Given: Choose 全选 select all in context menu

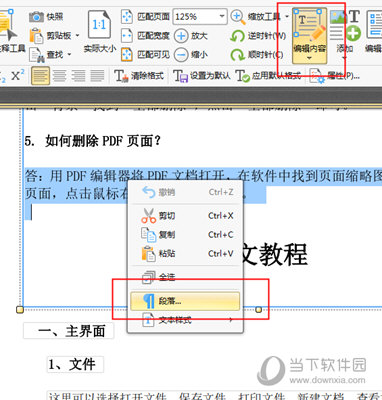Looking at the screenshot, I should click(x=185, y=277).
